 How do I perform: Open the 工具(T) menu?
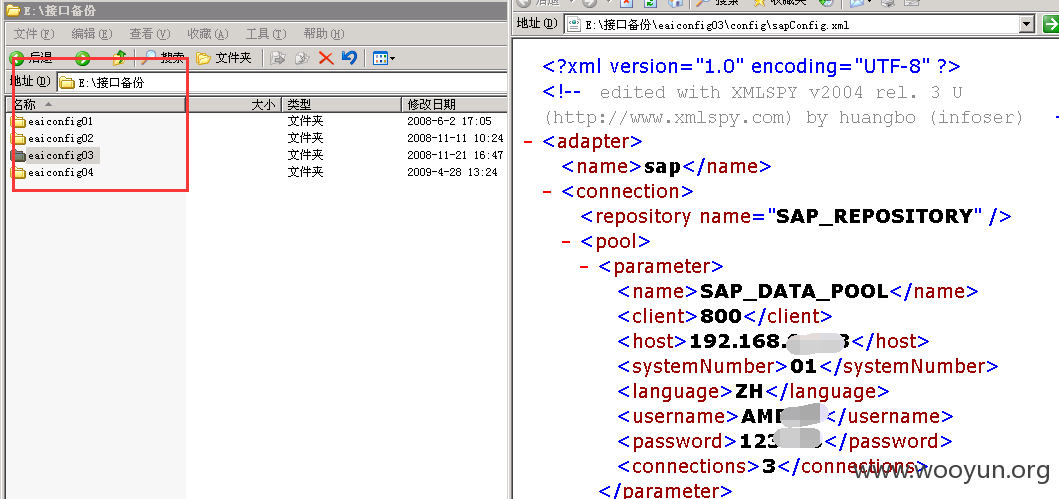(x=265, y=34)
